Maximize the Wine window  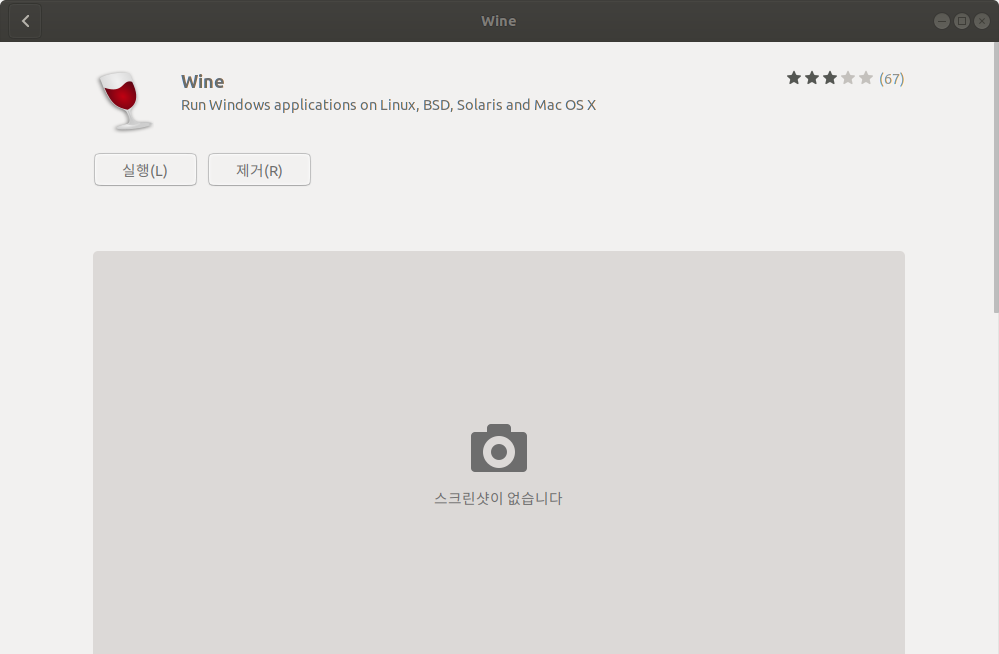[962, 21]
